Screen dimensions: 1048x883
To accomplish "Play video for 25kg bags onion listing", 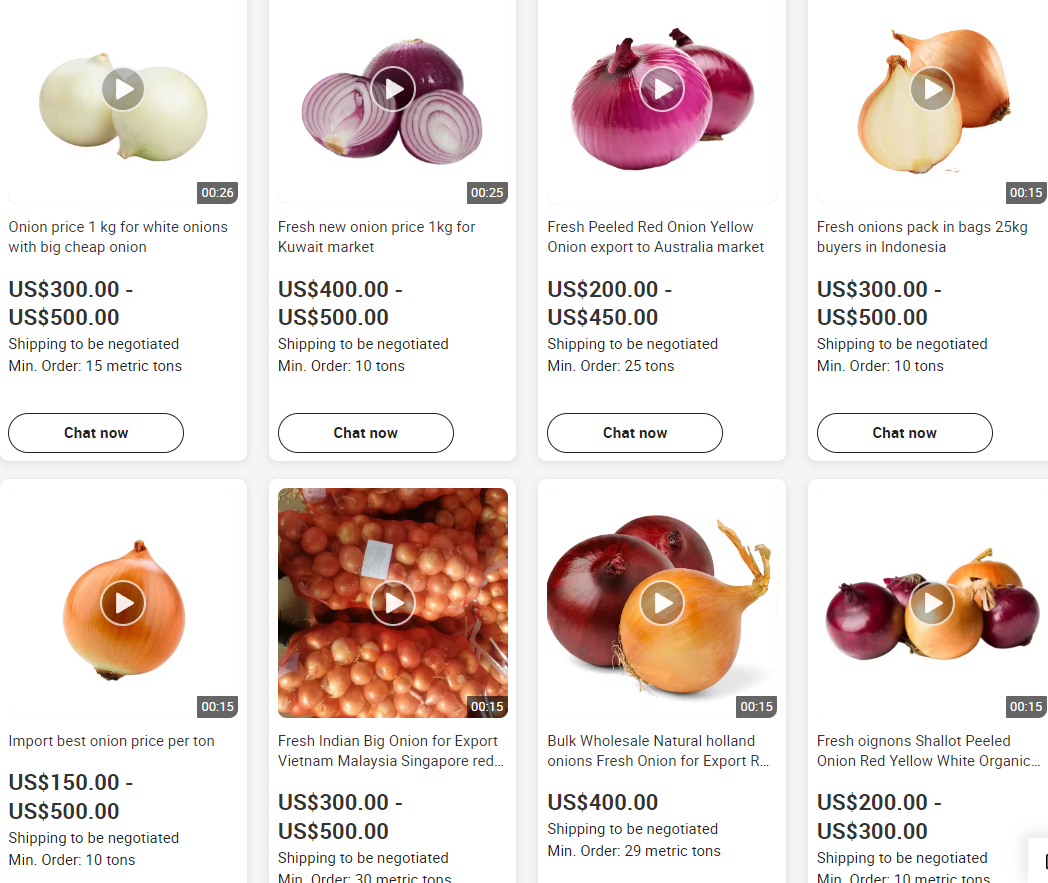I will [932, 89].
